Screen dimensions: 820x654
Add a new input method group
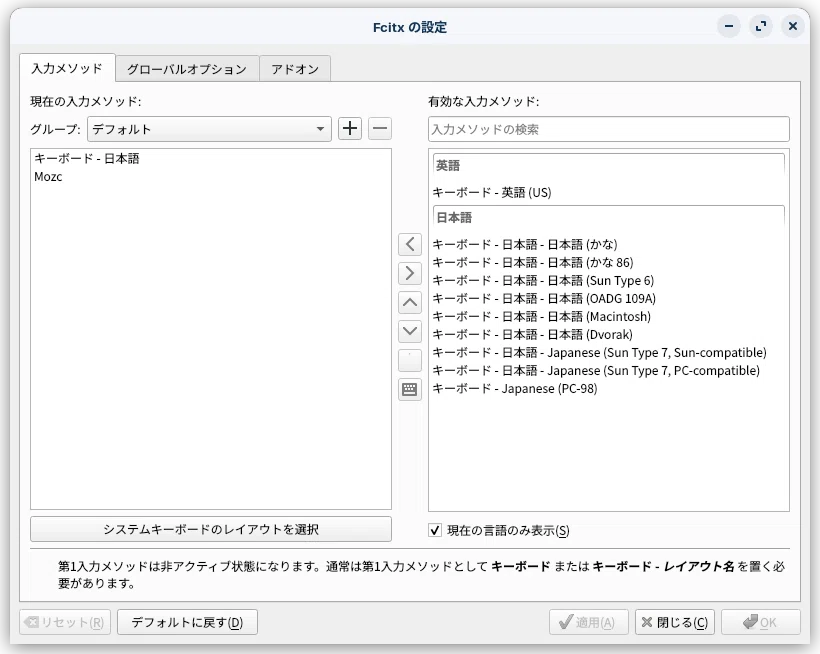pyautogui.click(x=350, y=129)
